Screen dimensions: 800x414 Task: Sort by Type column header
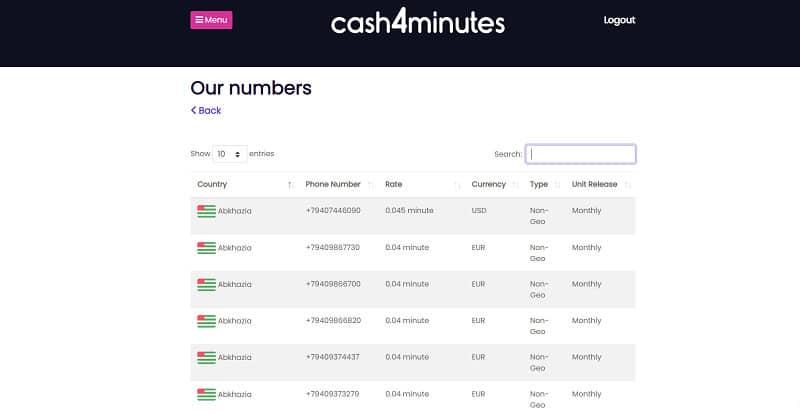click(539, 184)
